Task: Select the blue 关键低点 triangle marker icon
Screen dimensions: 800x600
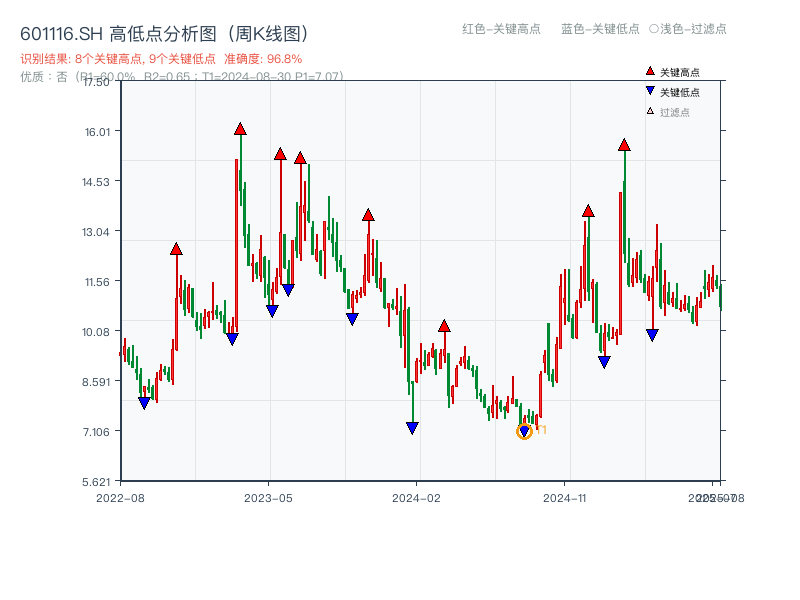Action: tap(650, 90)
